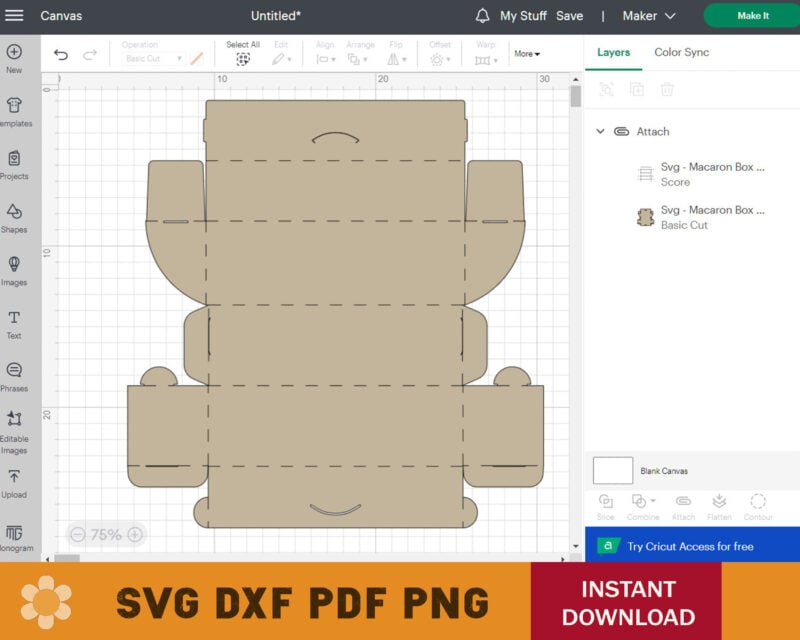
Task: Open the hamburger menu
Action: [14, 15]
